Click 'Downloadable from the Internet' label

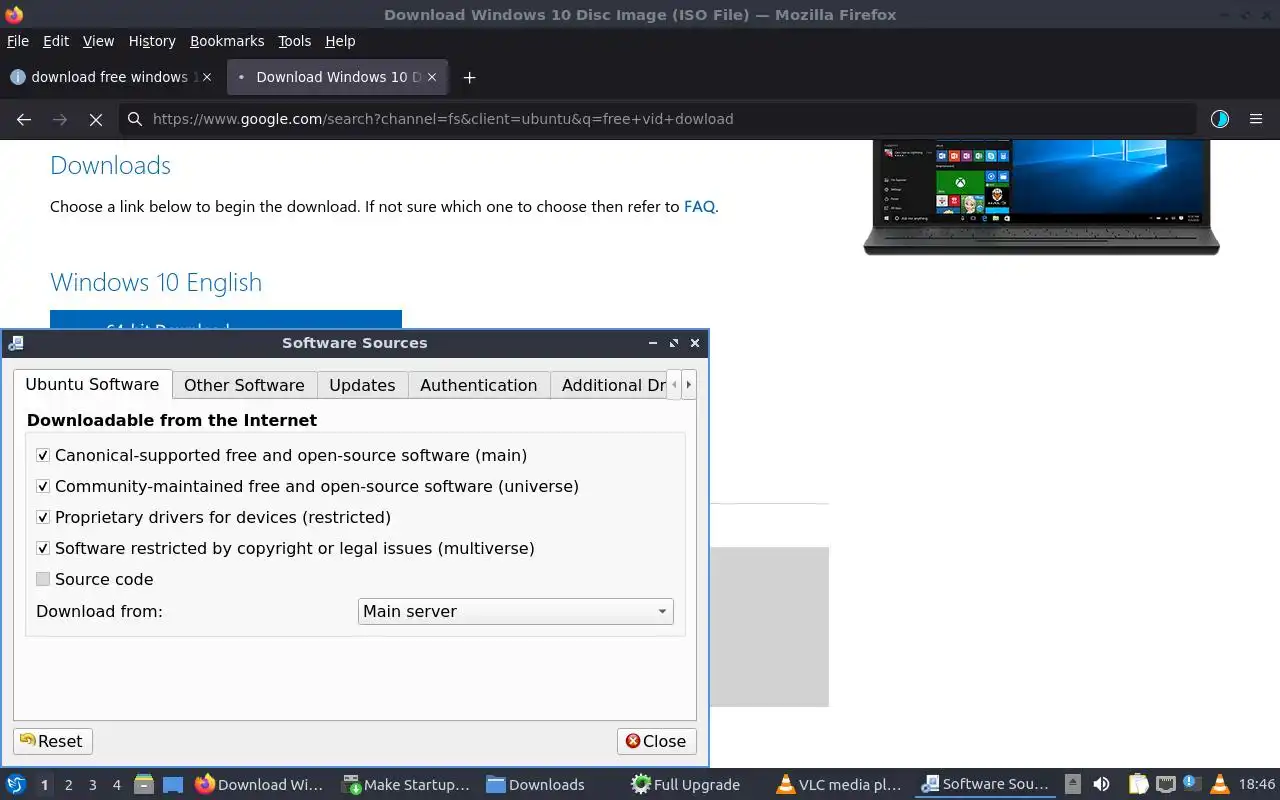(x=172, y=420)
